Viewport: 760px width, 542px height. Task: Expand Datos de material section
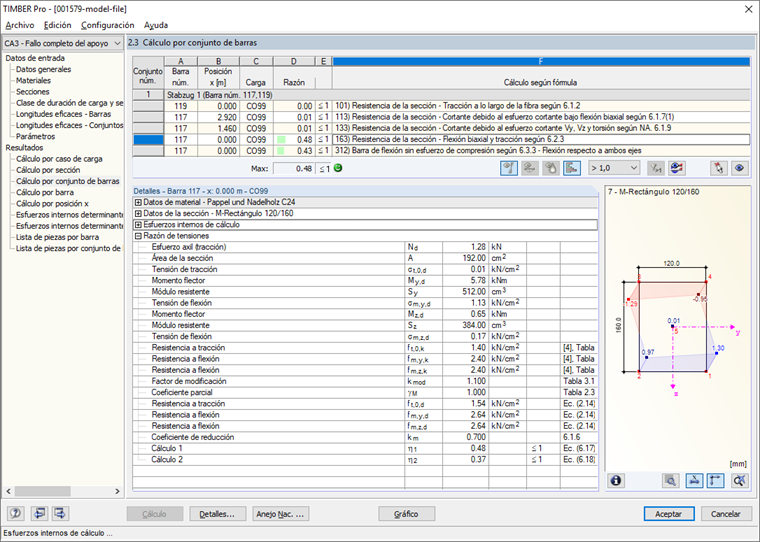tap(138, 202)
